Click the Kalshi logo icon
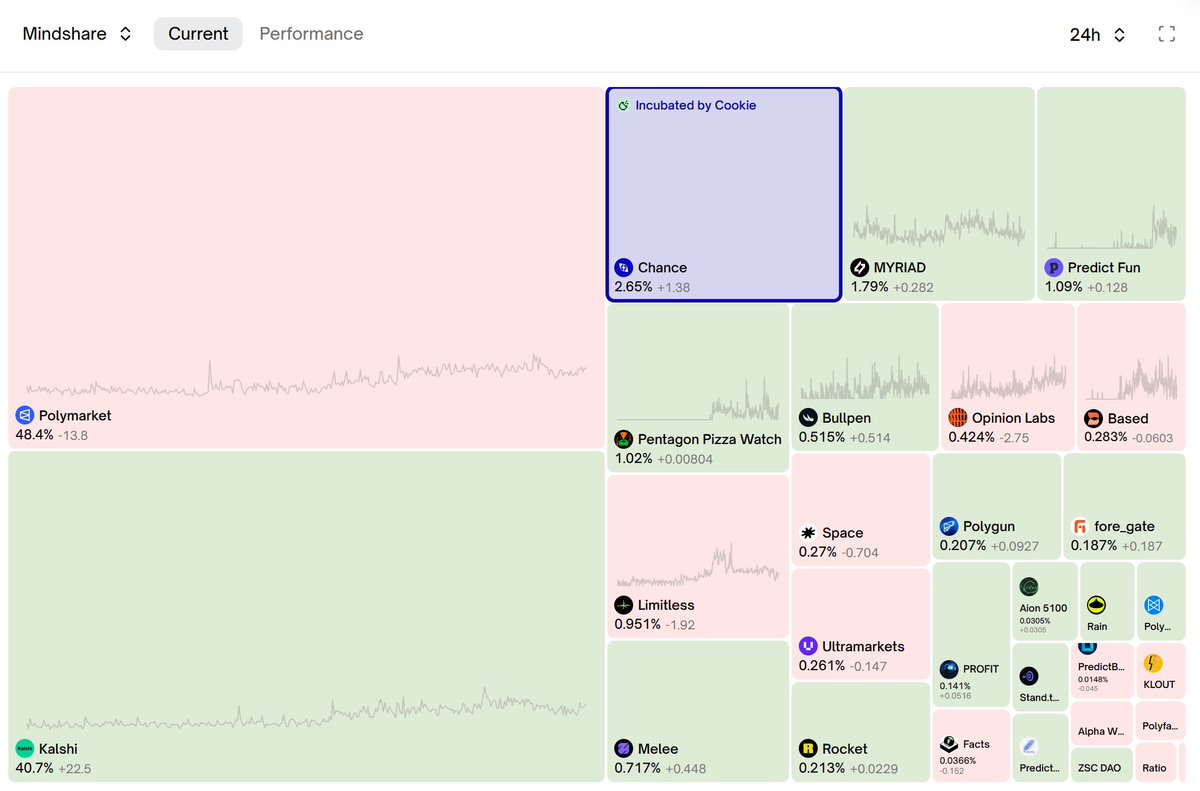1200x791 pixels. 25,748
